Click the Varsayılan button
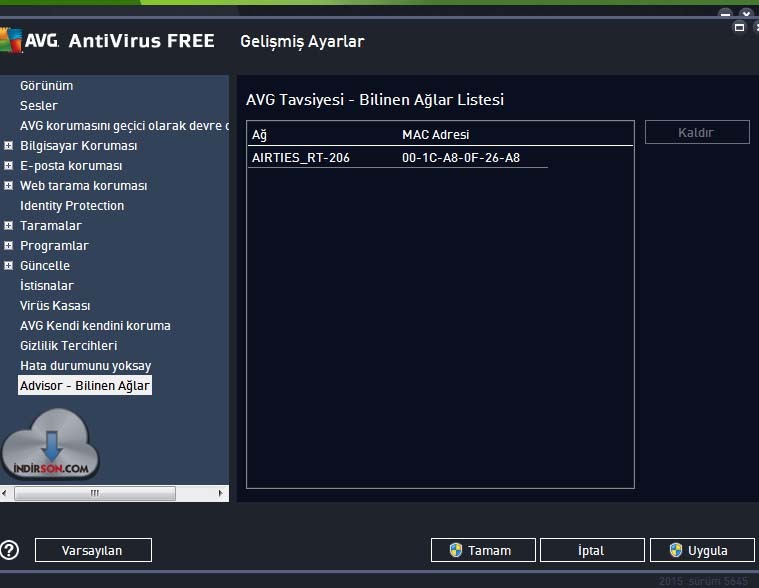Image resolution: width=759 pixels, height=588 pixels. (93, 550)
